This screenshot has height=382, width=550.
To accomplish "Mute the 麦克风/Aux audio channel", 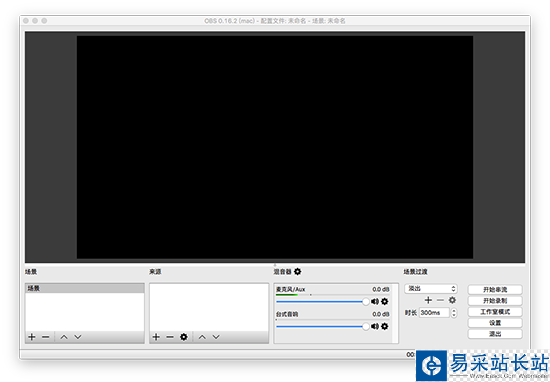I will [x=375, y=302].
